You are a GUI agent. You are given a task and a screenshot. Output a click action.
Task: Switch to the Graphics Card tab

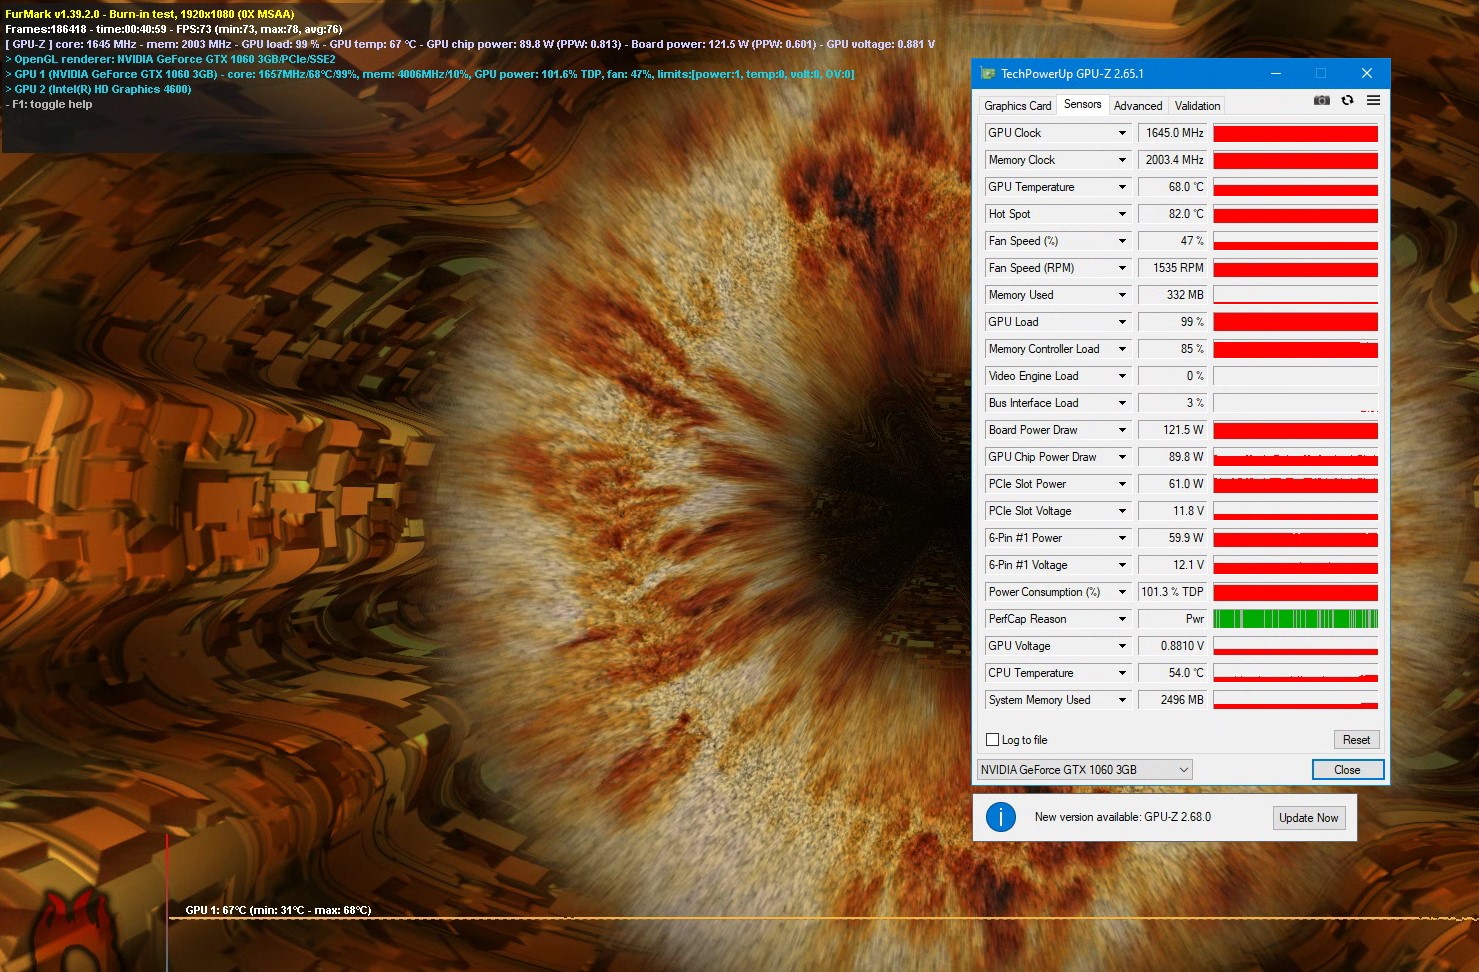point(1017,106)
